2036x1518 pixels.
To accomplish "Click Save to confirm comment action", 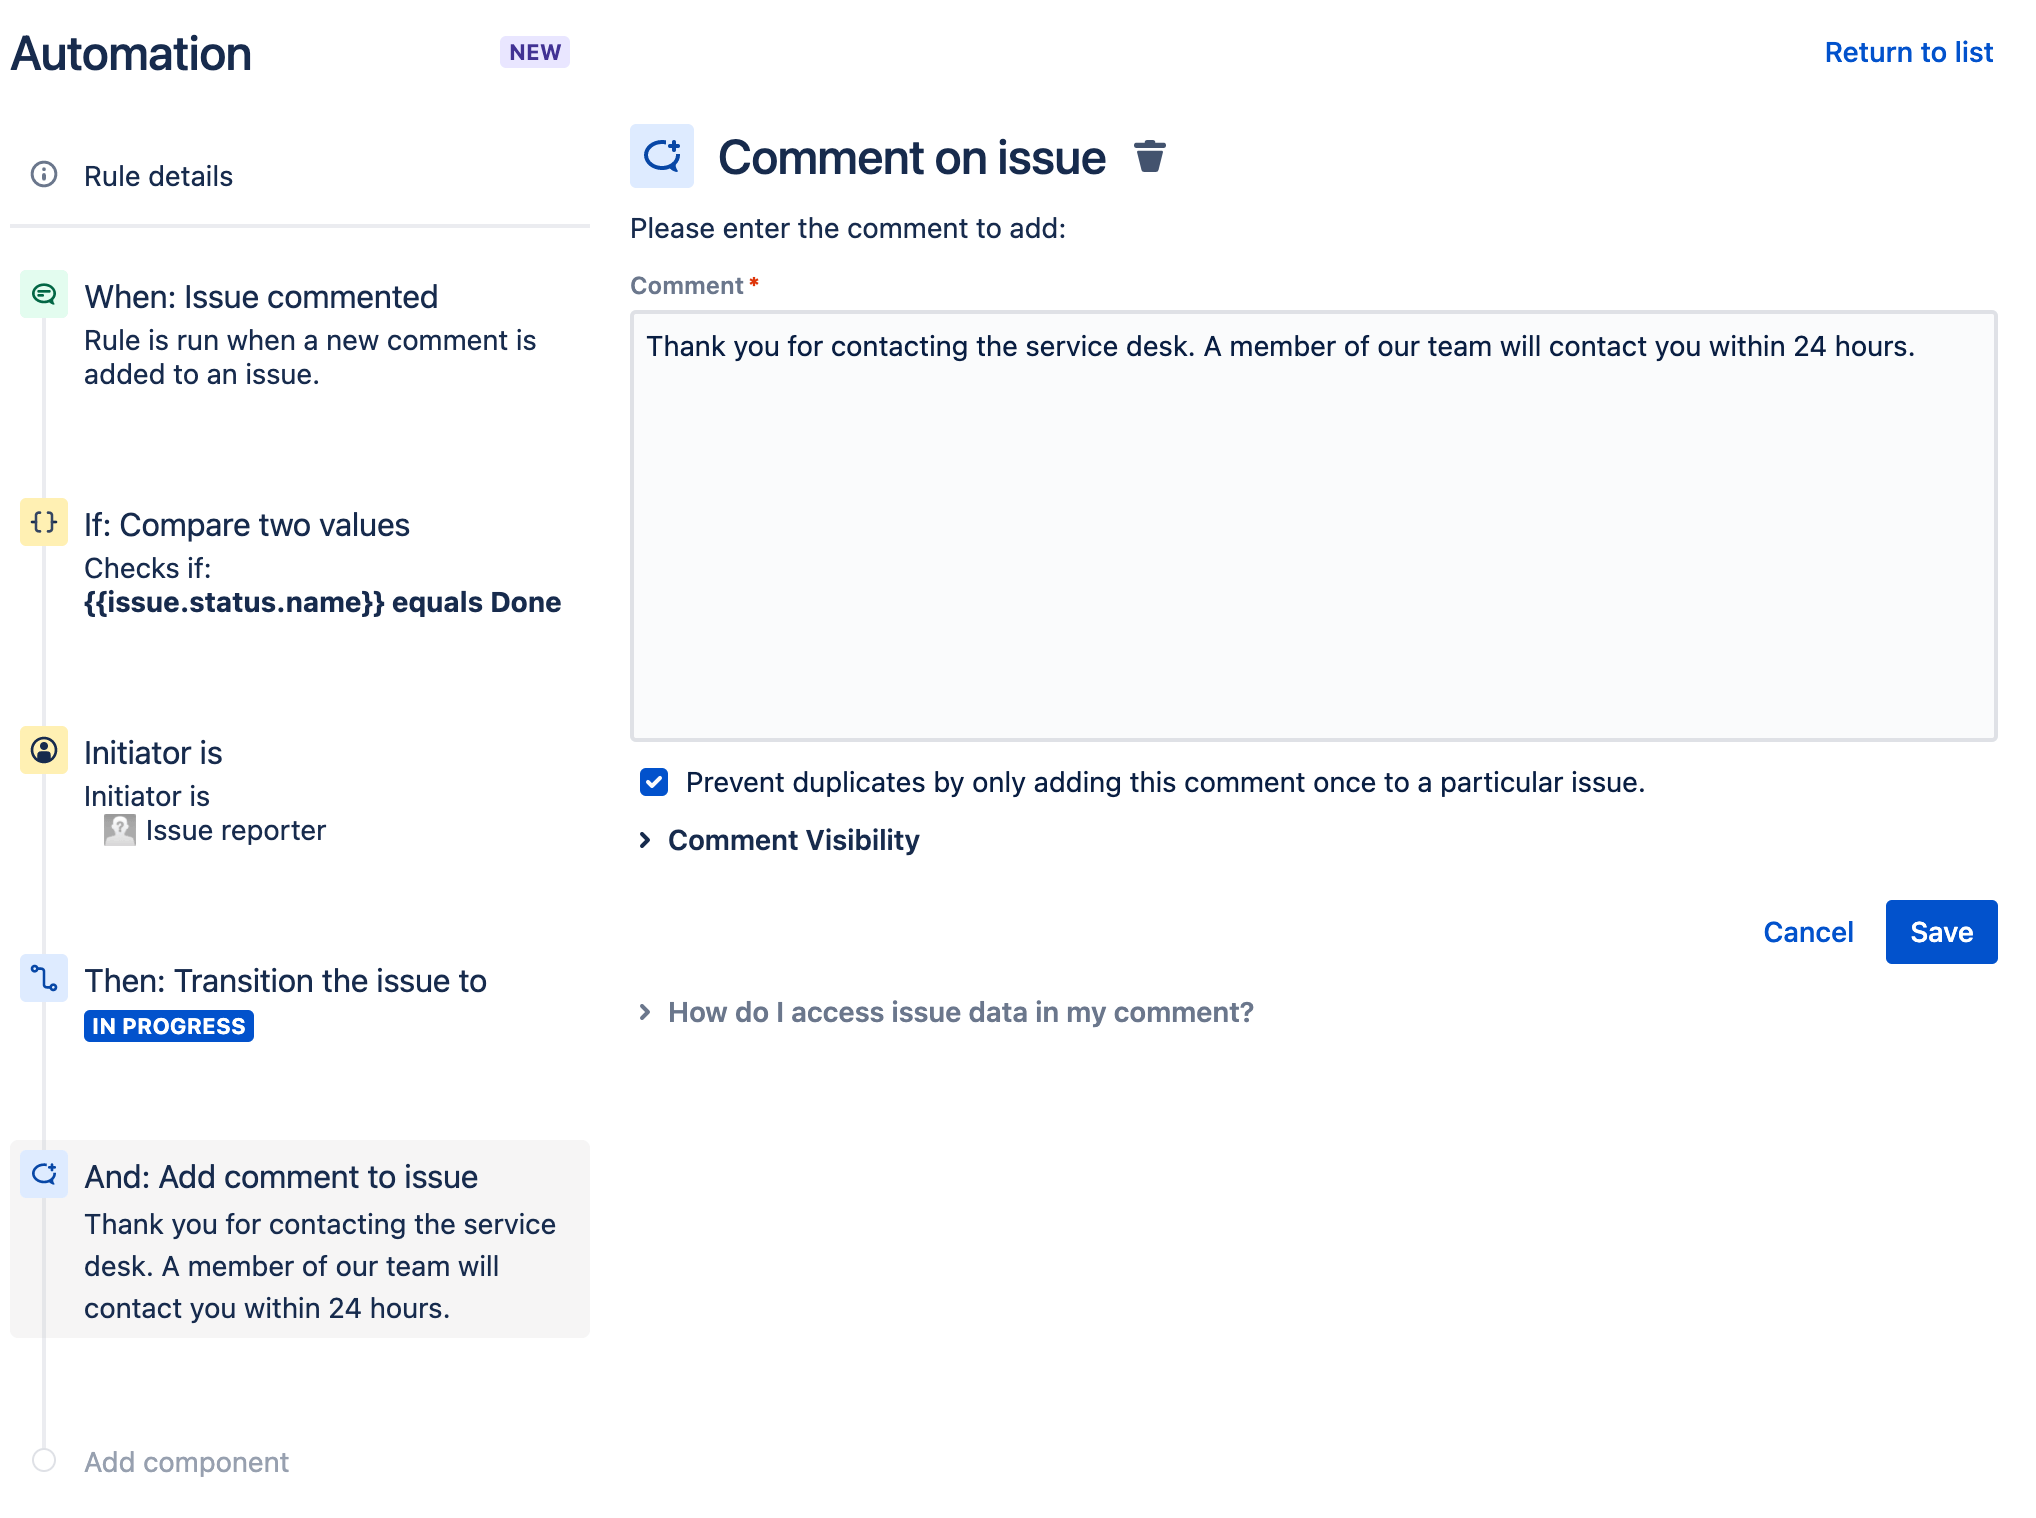I will point(1940,931).
